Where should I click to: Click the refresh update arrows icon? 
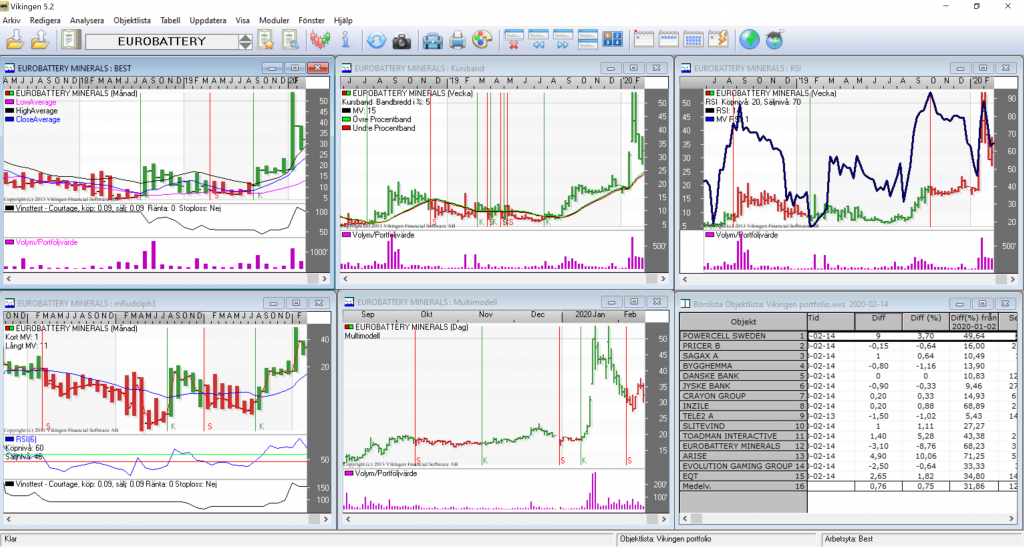pos(376,41)
